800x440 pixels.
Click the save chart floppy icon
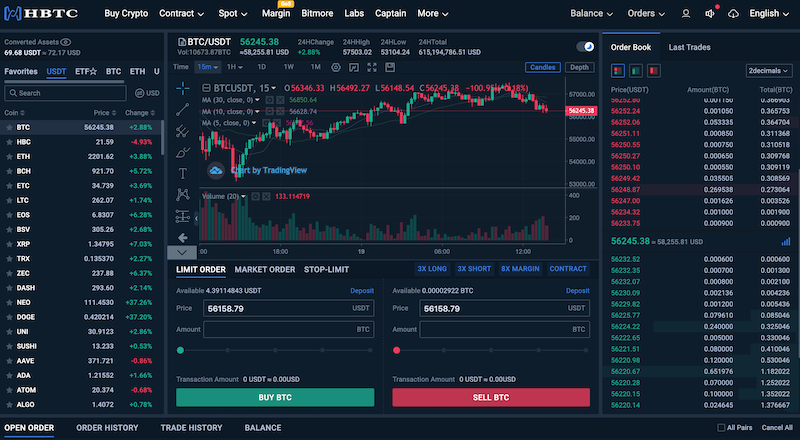point(390,67)
